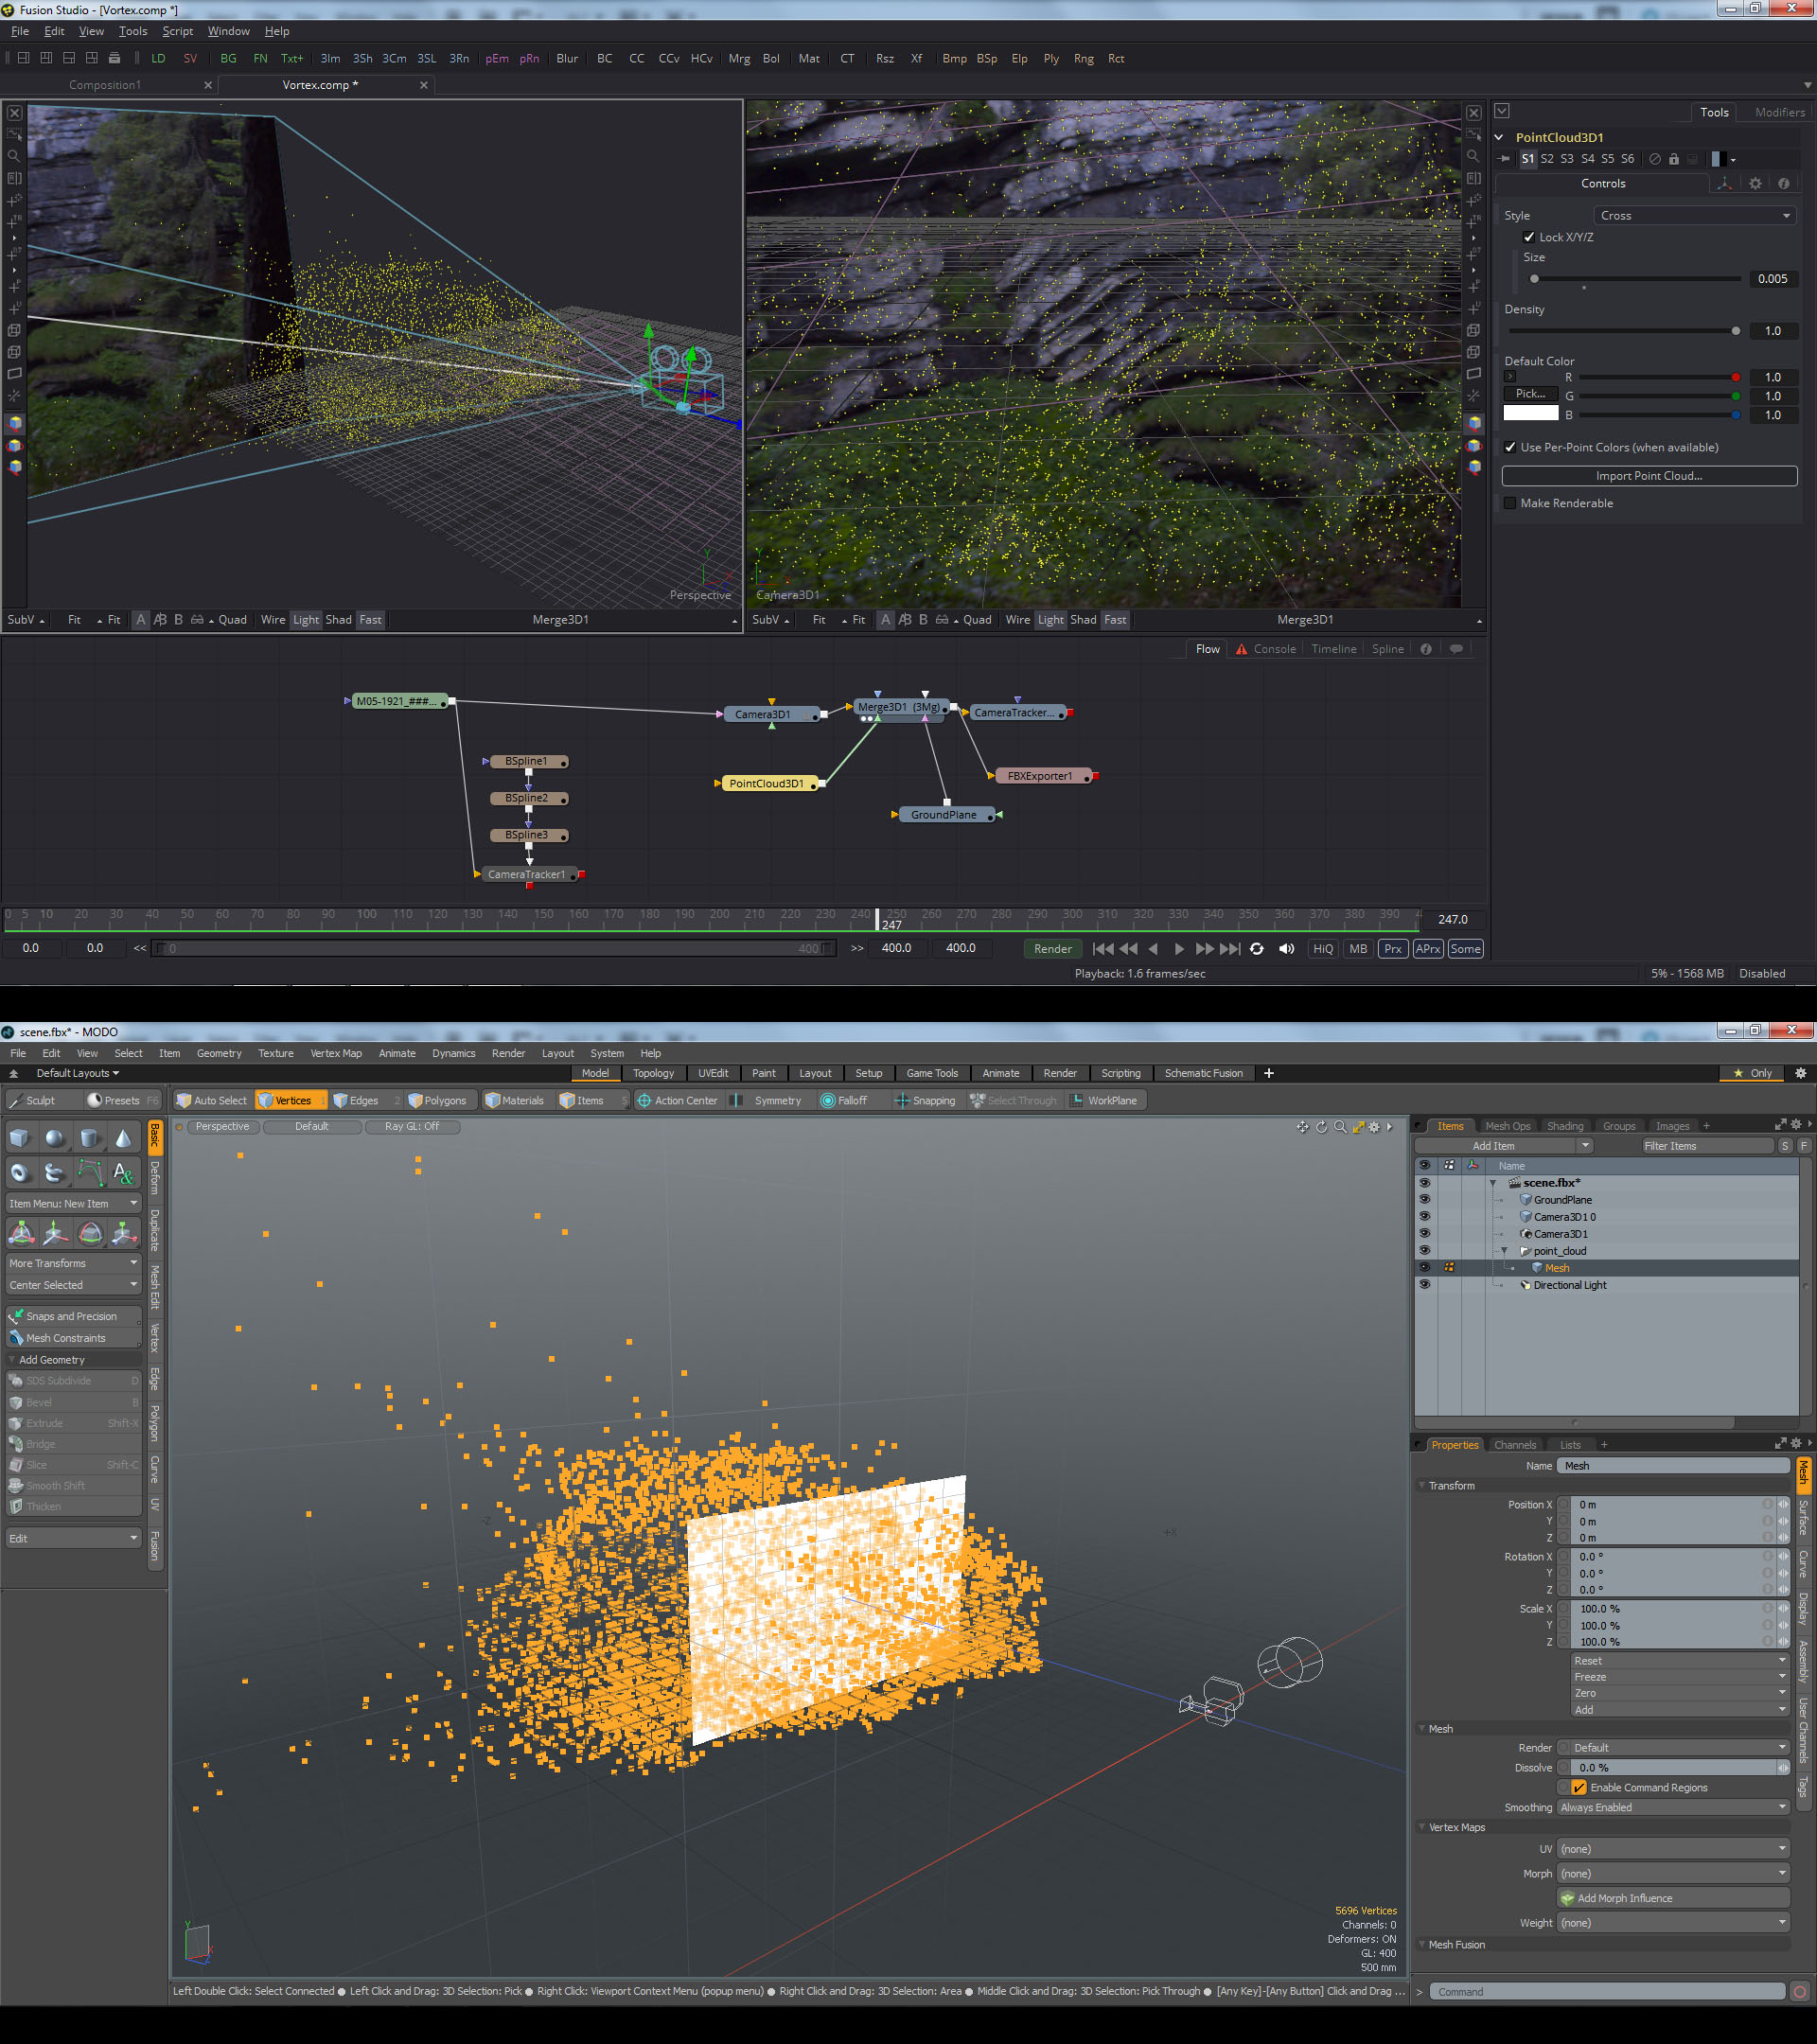
Task: Toggle visibility eye for Directional Light
Action: 1424,1284
